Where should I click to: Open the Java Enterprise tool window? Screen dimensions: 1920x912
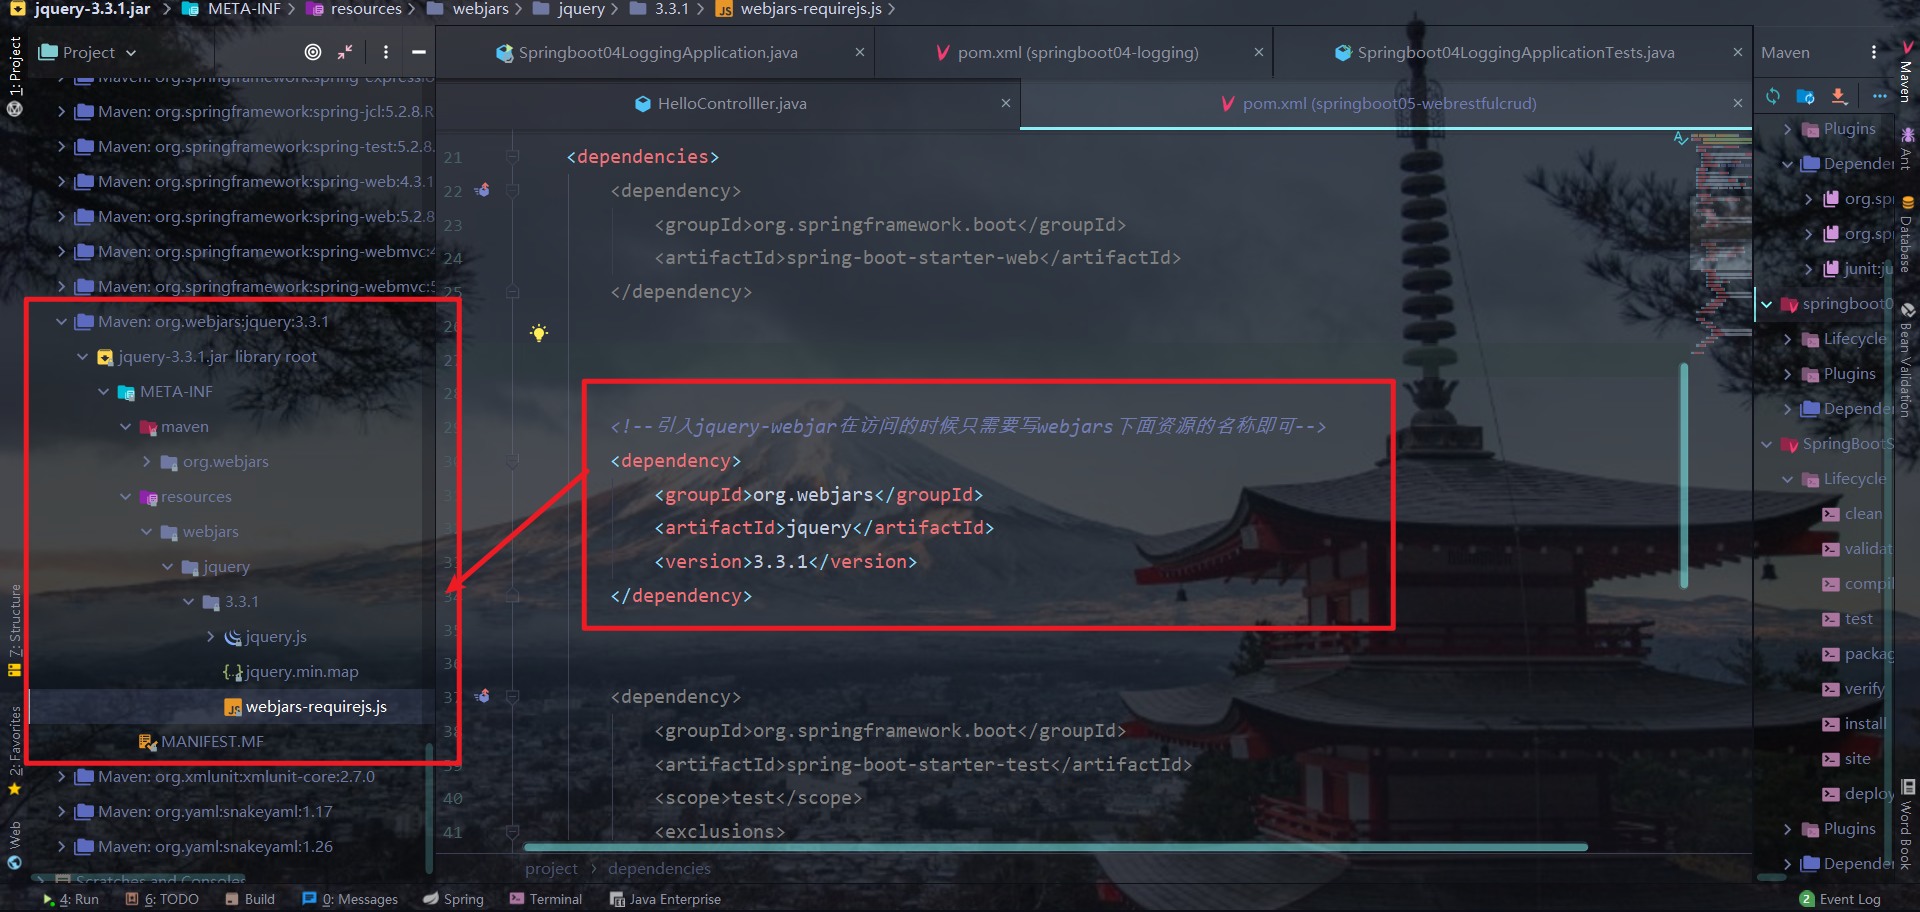point(665,899)
